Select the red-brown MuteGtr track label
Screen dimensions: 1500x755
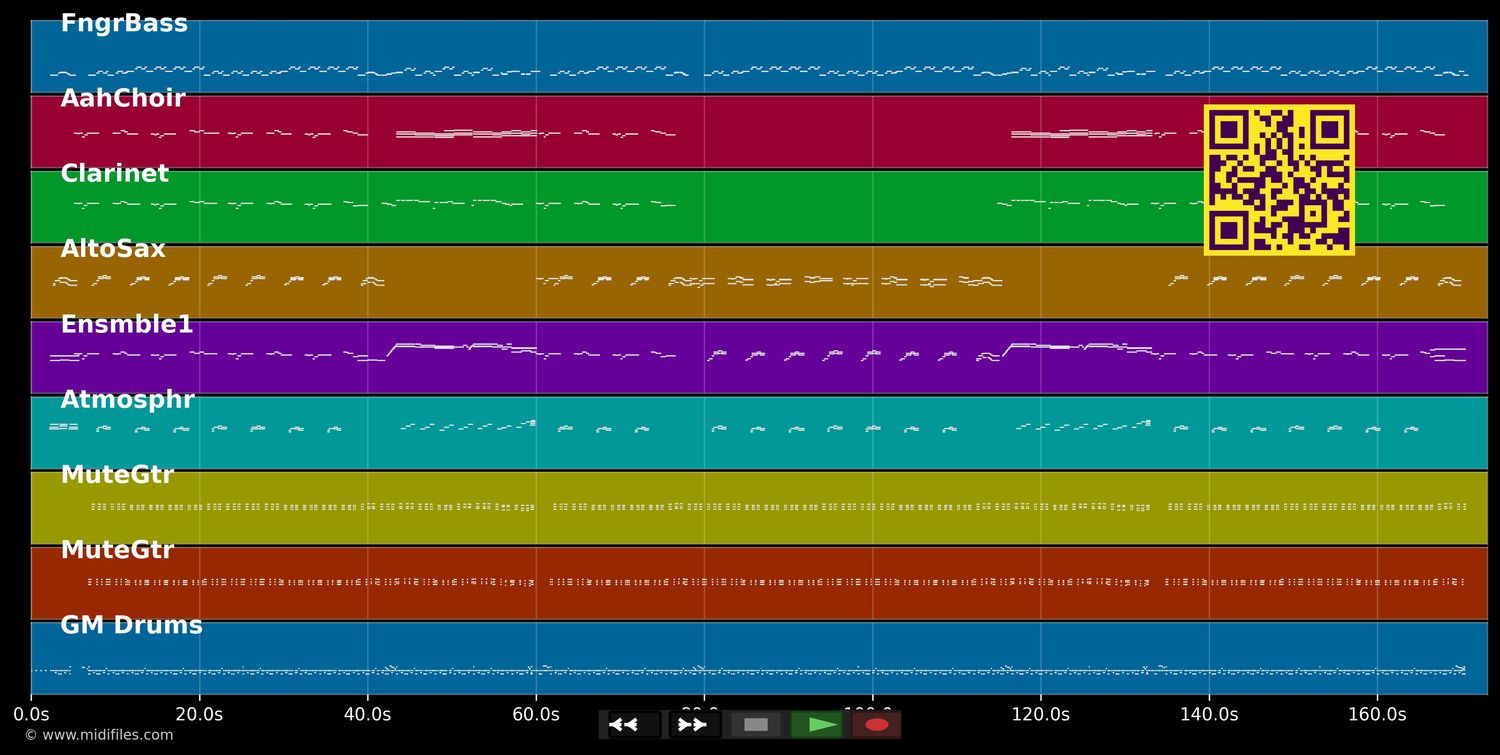point(117,551)
